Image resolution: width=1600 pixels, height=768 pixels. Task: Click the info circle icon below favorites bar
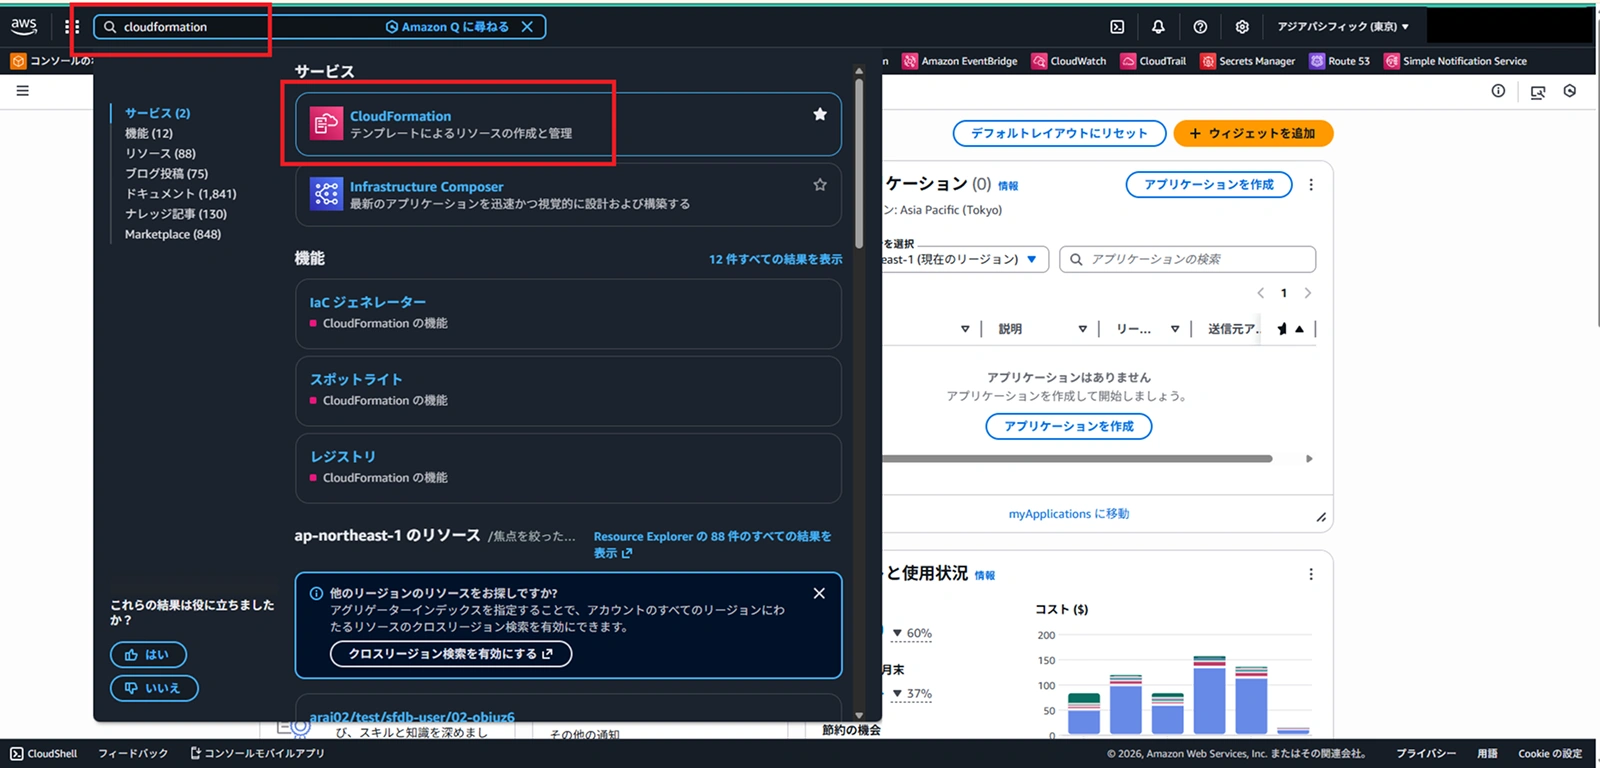(x=1498, y=91)
